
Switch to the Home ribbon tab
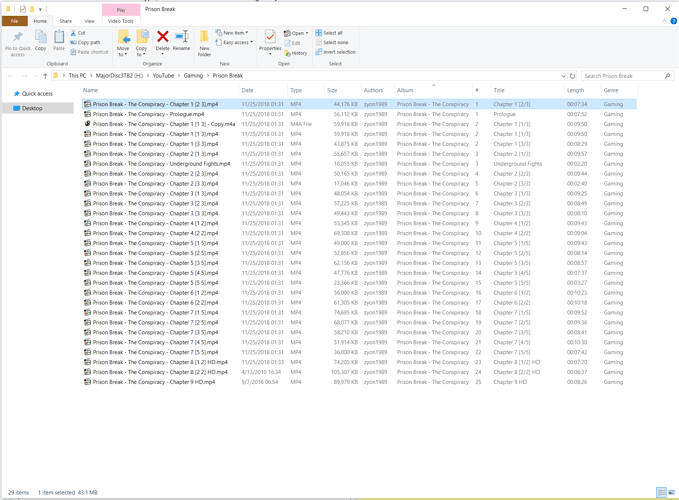(40, 21)
